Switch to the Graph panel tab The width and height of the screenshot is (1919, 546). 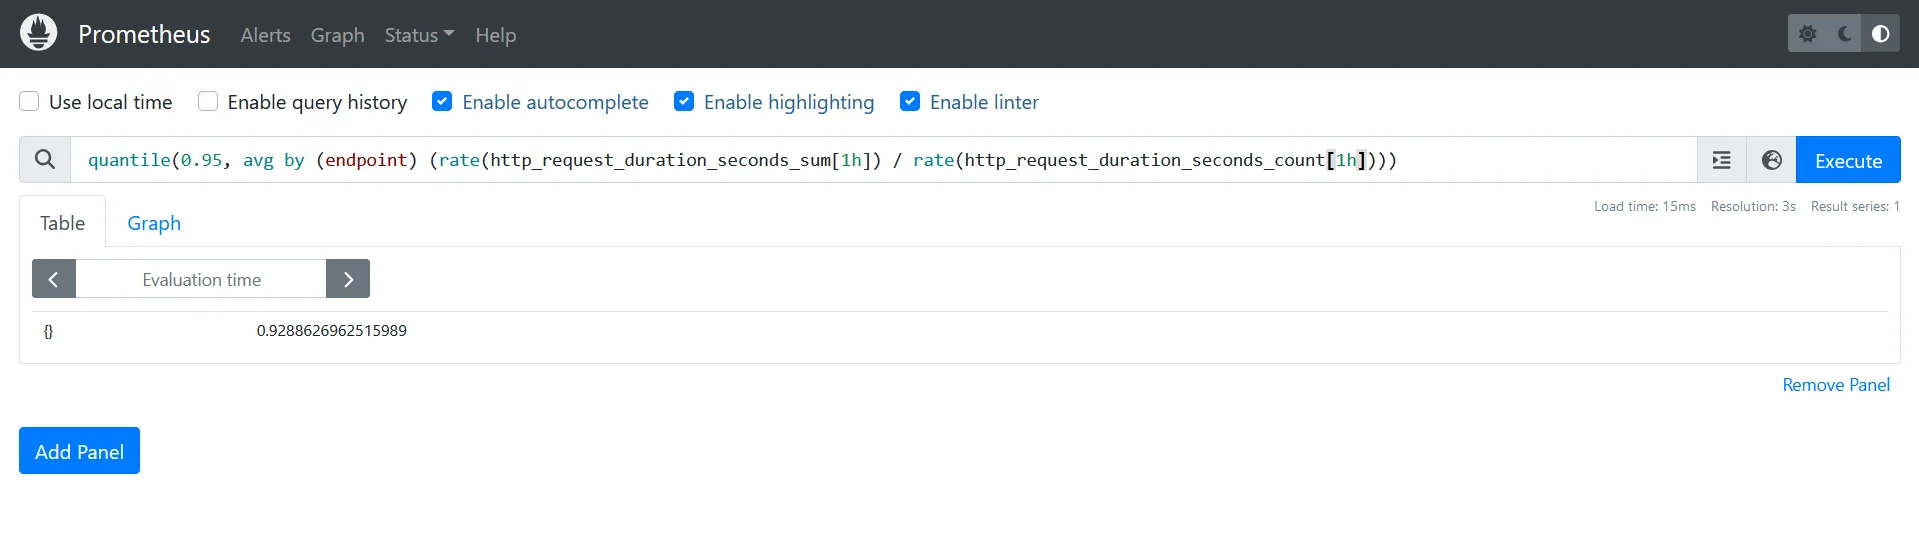[154, 223]
